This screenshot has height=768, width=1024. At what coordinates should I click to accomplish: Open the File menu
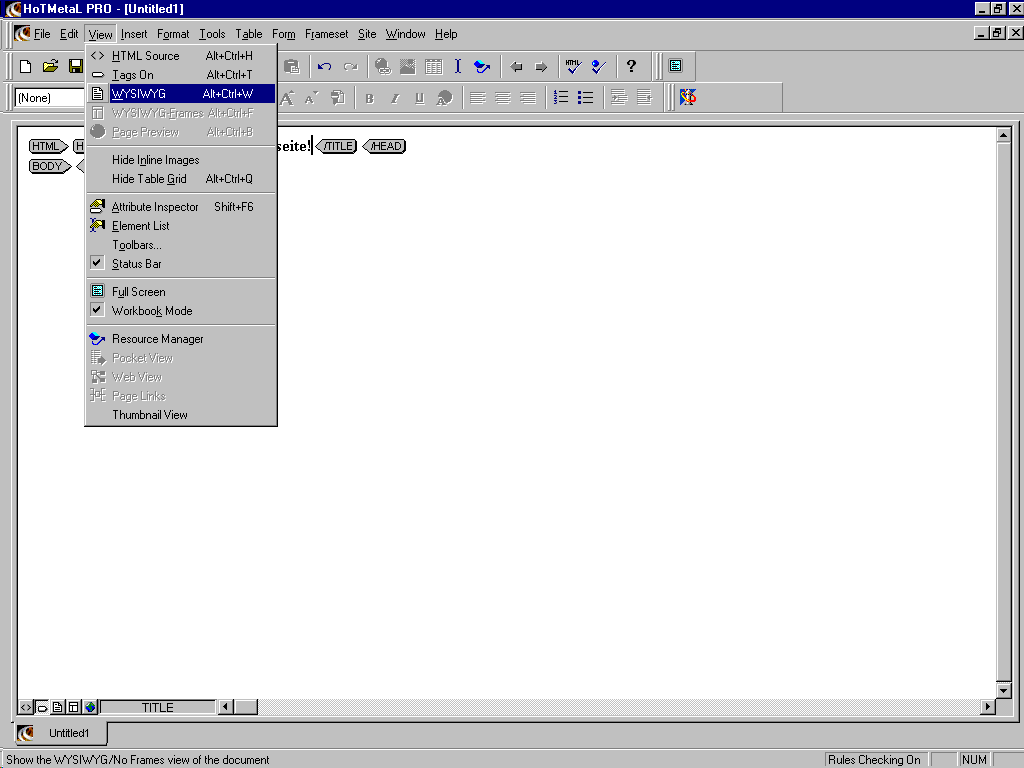point(42,34)
